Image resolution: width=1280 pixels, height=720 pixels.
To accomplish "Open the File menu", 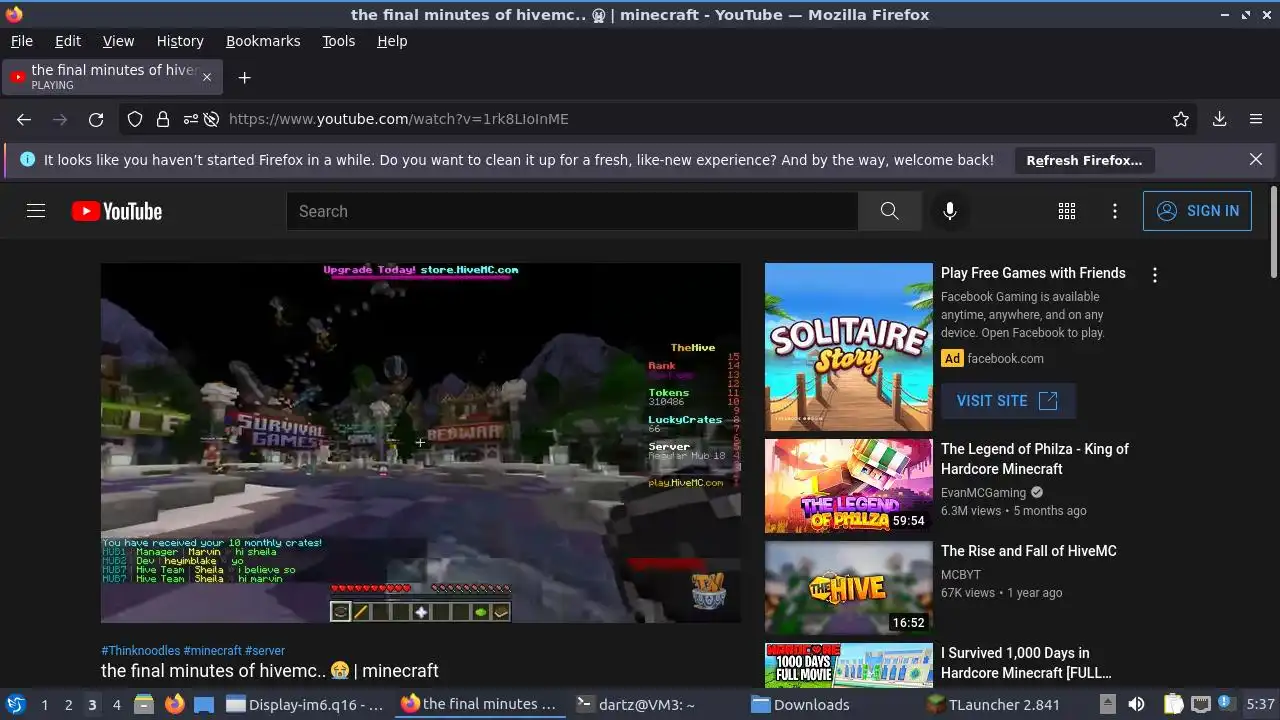I will (21, 41).
